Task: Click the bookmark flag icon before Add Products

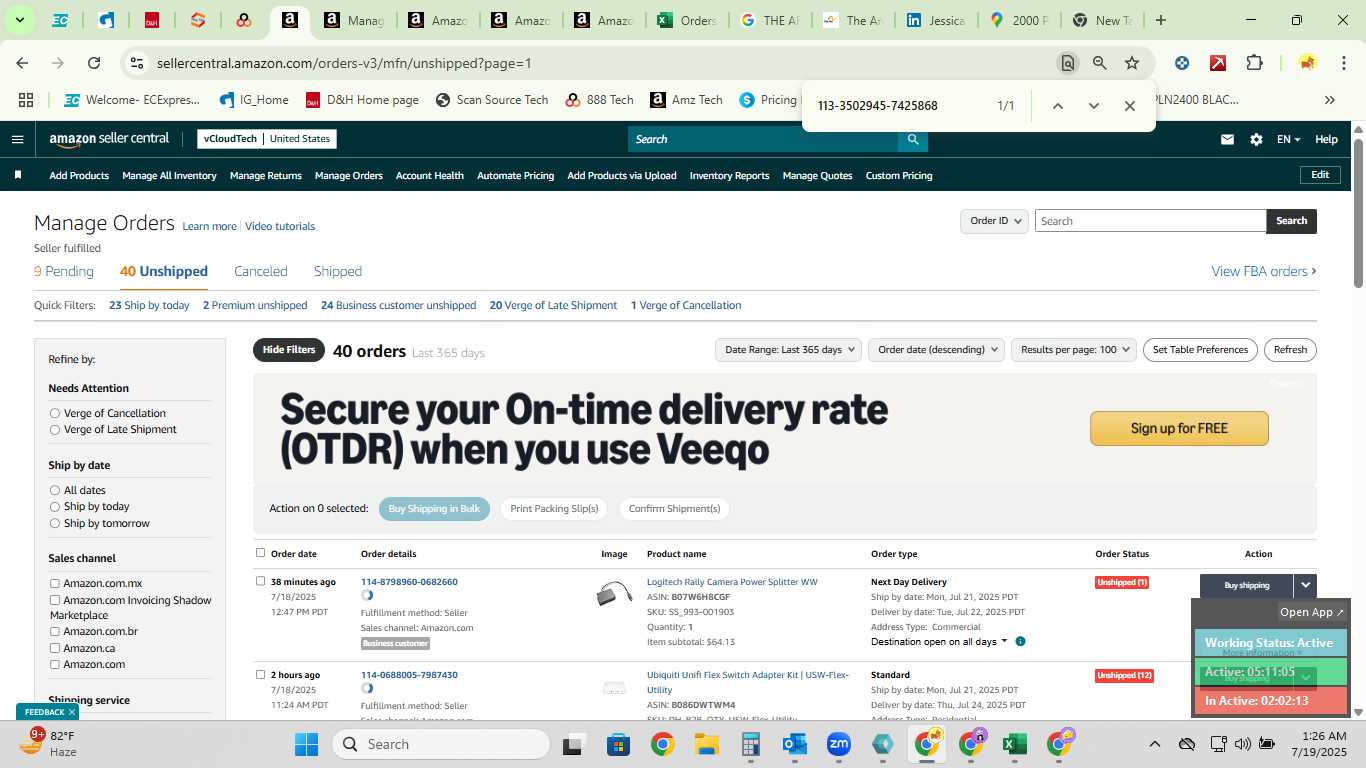Action: click(x=18, y=175)
